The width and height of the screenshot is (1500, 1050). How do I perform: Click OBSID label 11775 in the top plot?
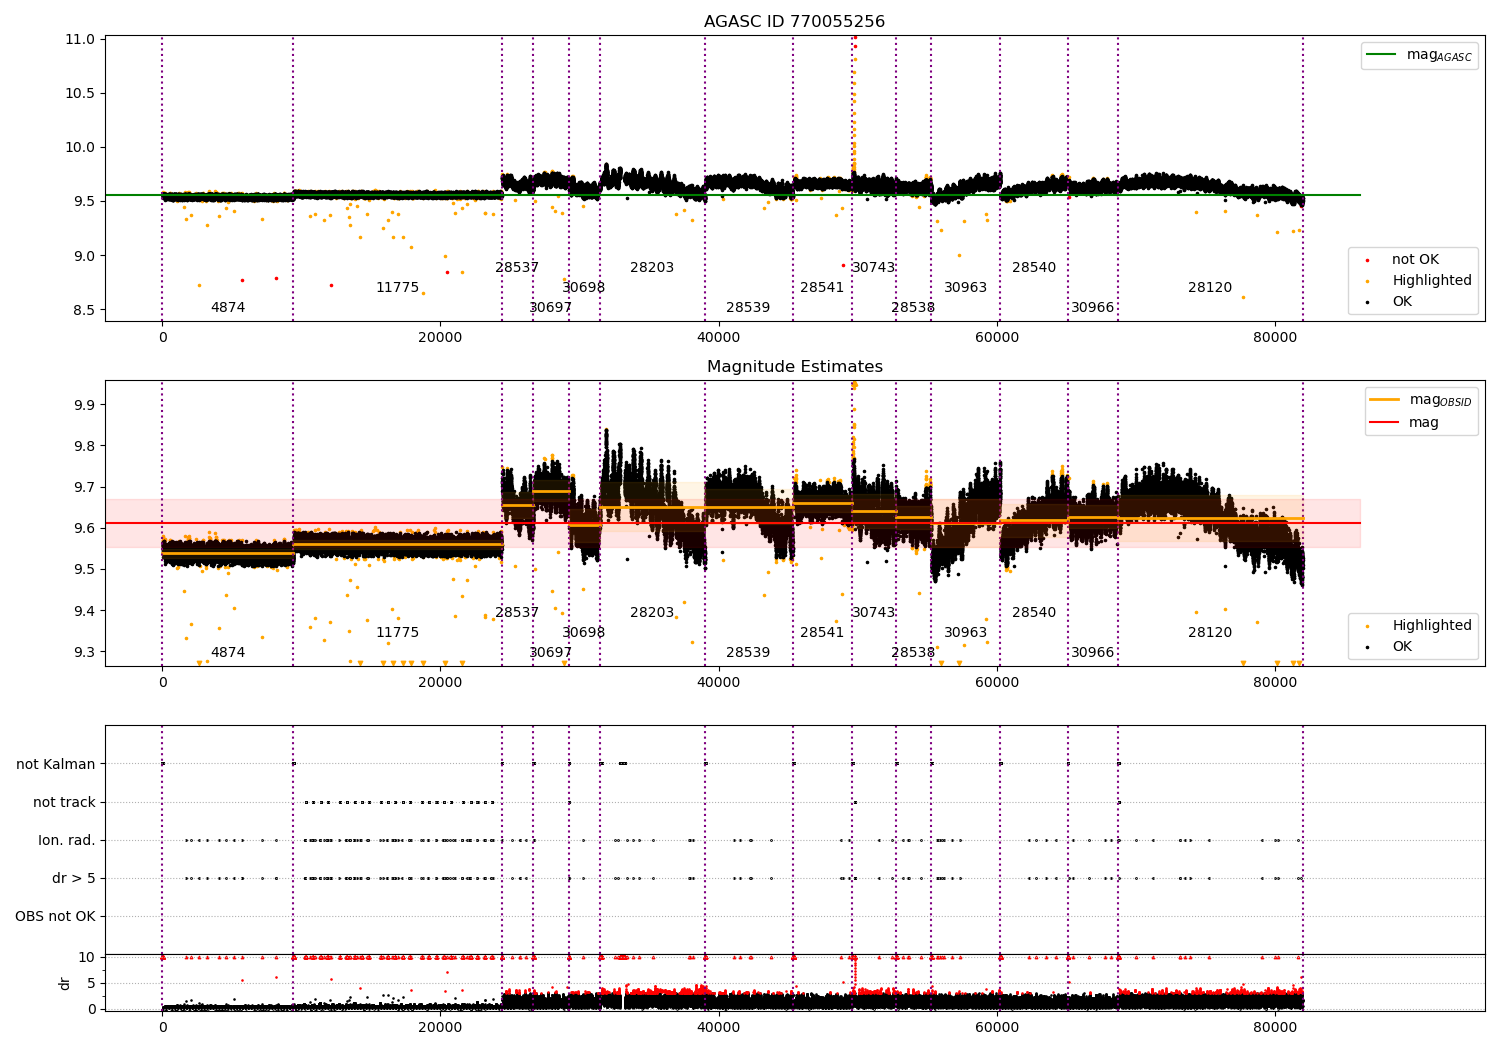(397, 287)
